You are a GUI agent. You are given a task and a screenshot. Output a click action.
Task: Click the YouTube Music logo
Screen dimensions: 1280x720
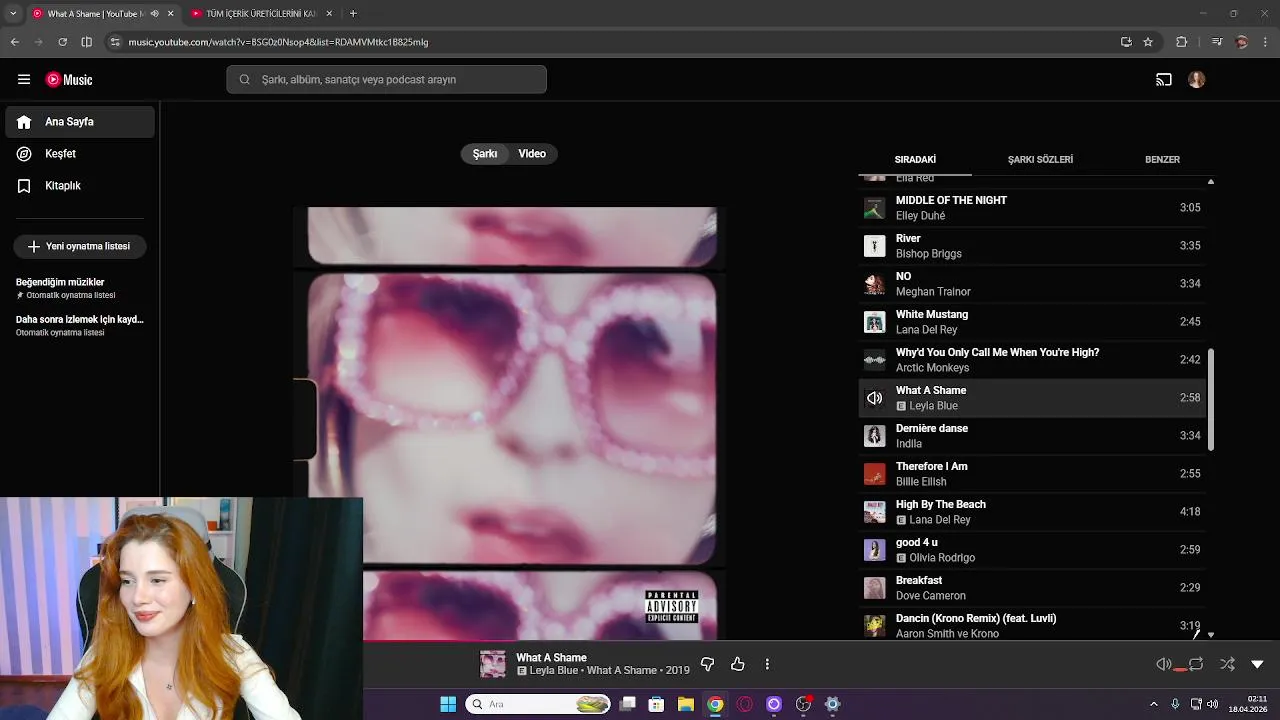(x=69, y=80)
